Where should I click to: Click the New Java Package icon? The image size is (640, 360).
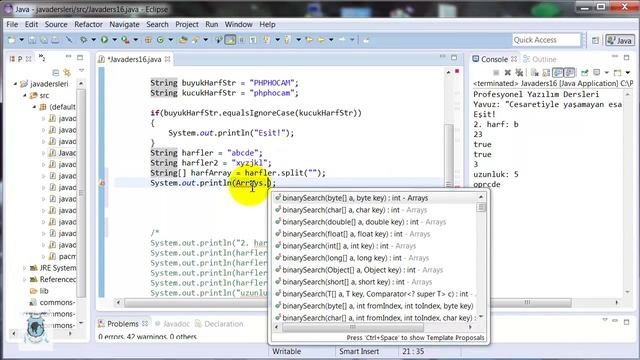click(149, 40)
